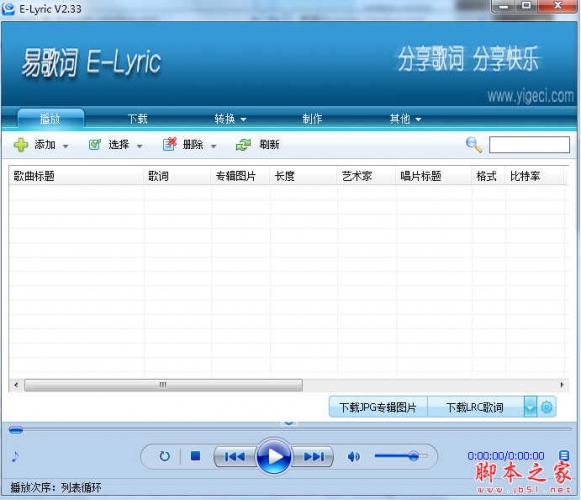Image resolution: width=581 pixels, height=500 pixels.
Task: Click scrollbar left arrow
Action: coord(16,385)
